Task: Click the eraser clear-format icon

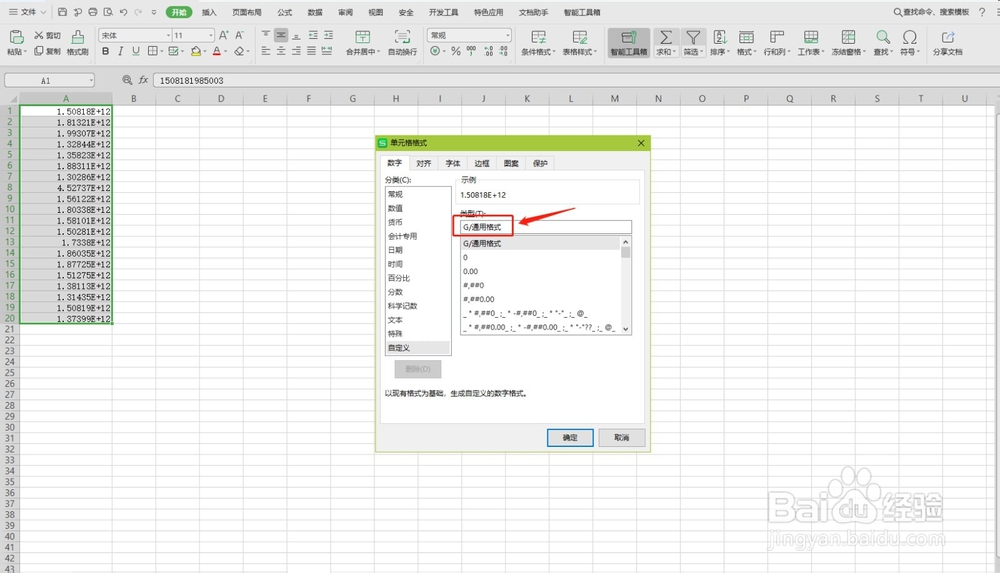Action: pyautogui.click(x=239, y=51)
